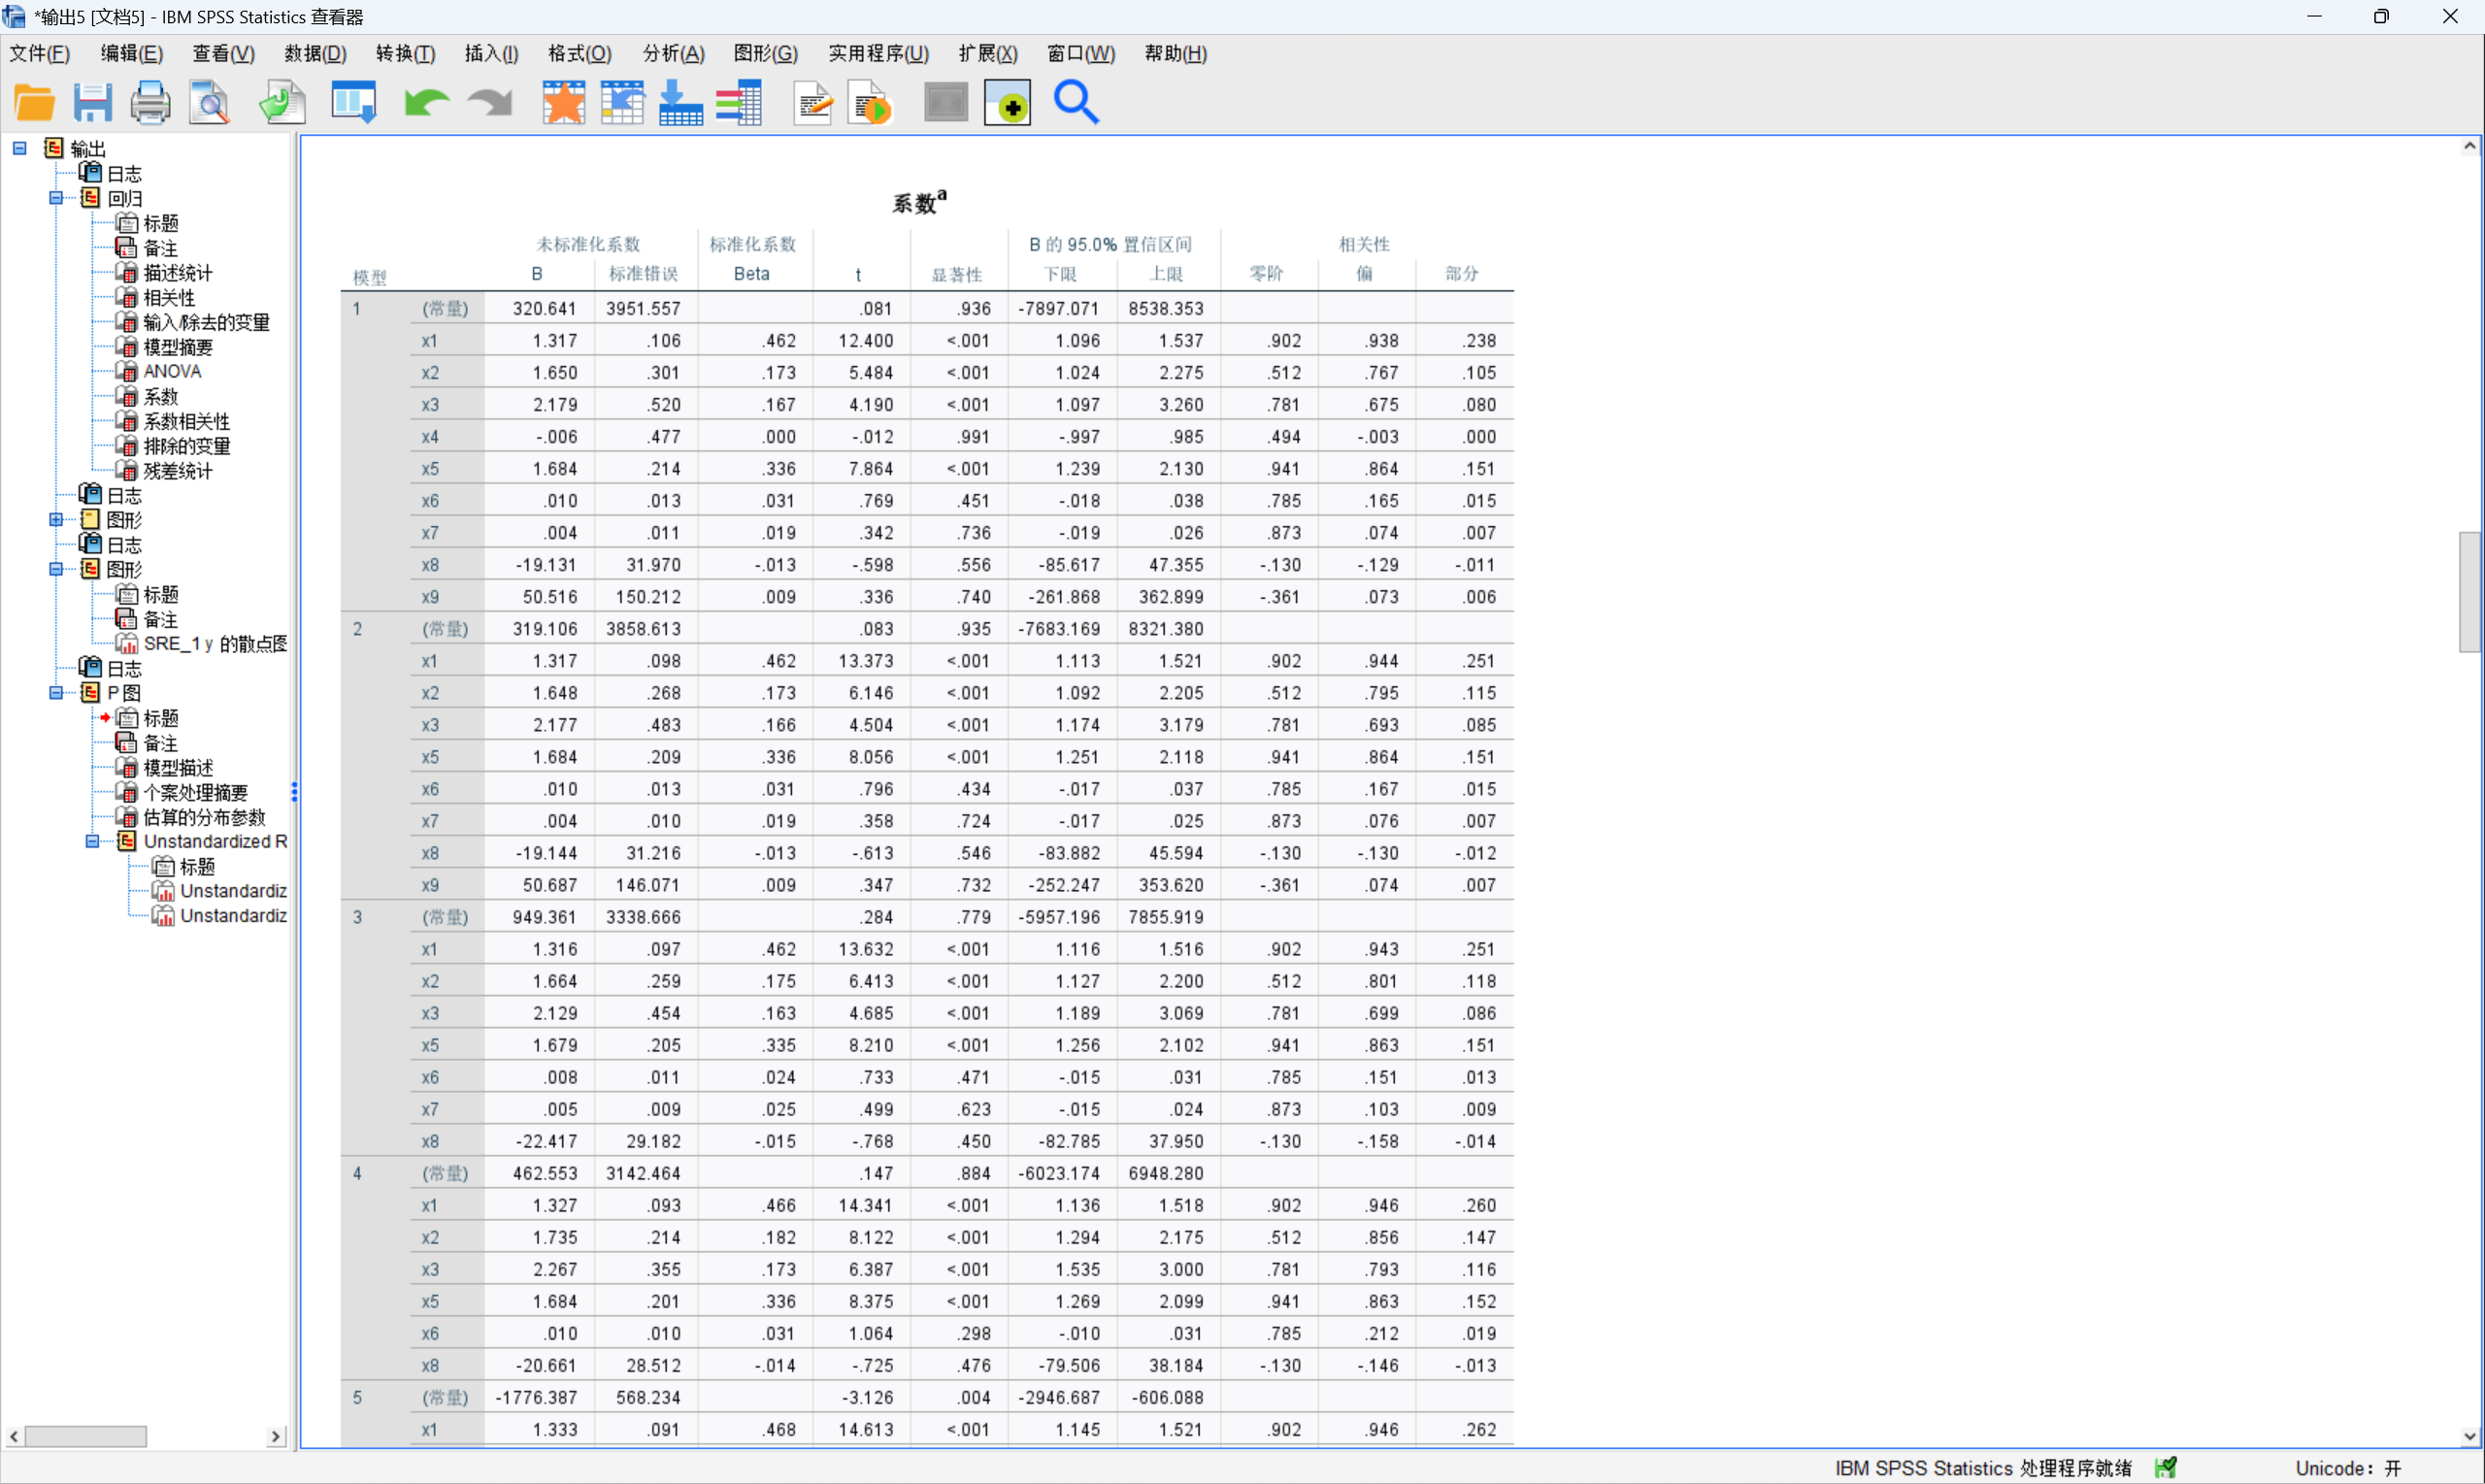Image resolution: width=2485 pixels, height=1484 pixels.
Task: Click the processor ready status icon
Action: [x=2166, y=1467]
